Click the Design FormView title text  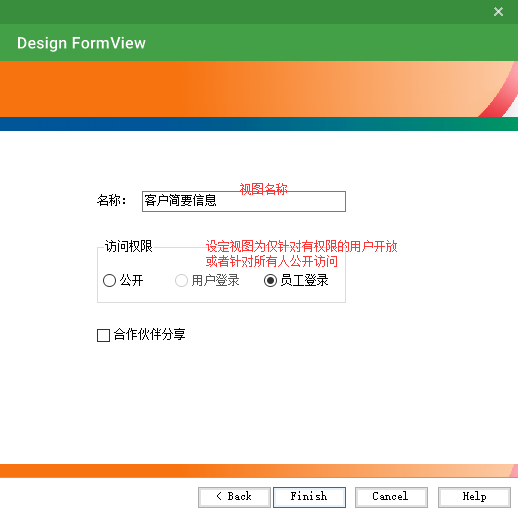81,43
